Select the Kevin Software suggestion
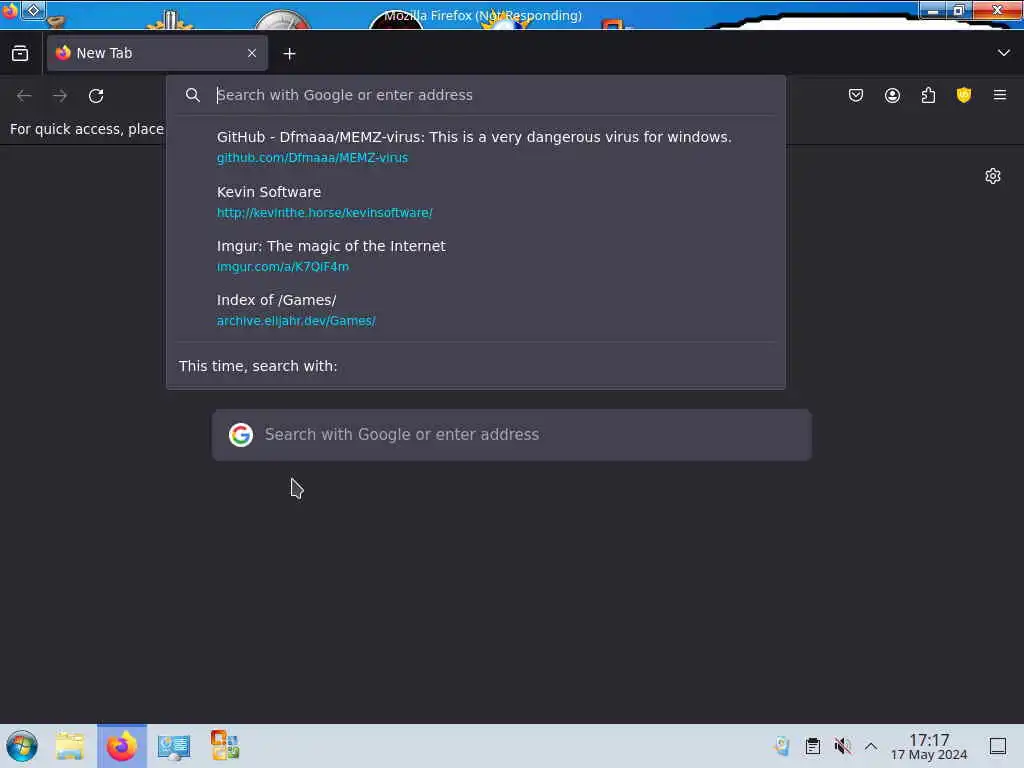The height and width of the screenshot is (768, 1024). coord(475,202)
